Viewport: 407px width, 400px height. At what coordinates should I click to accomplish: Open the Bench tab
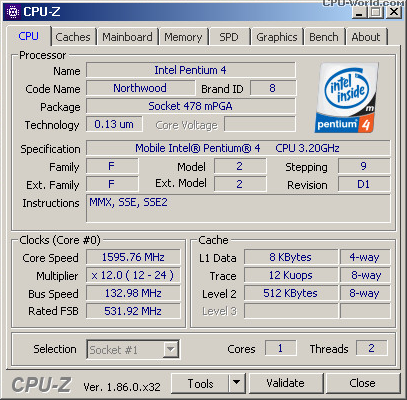coord(324,37)
